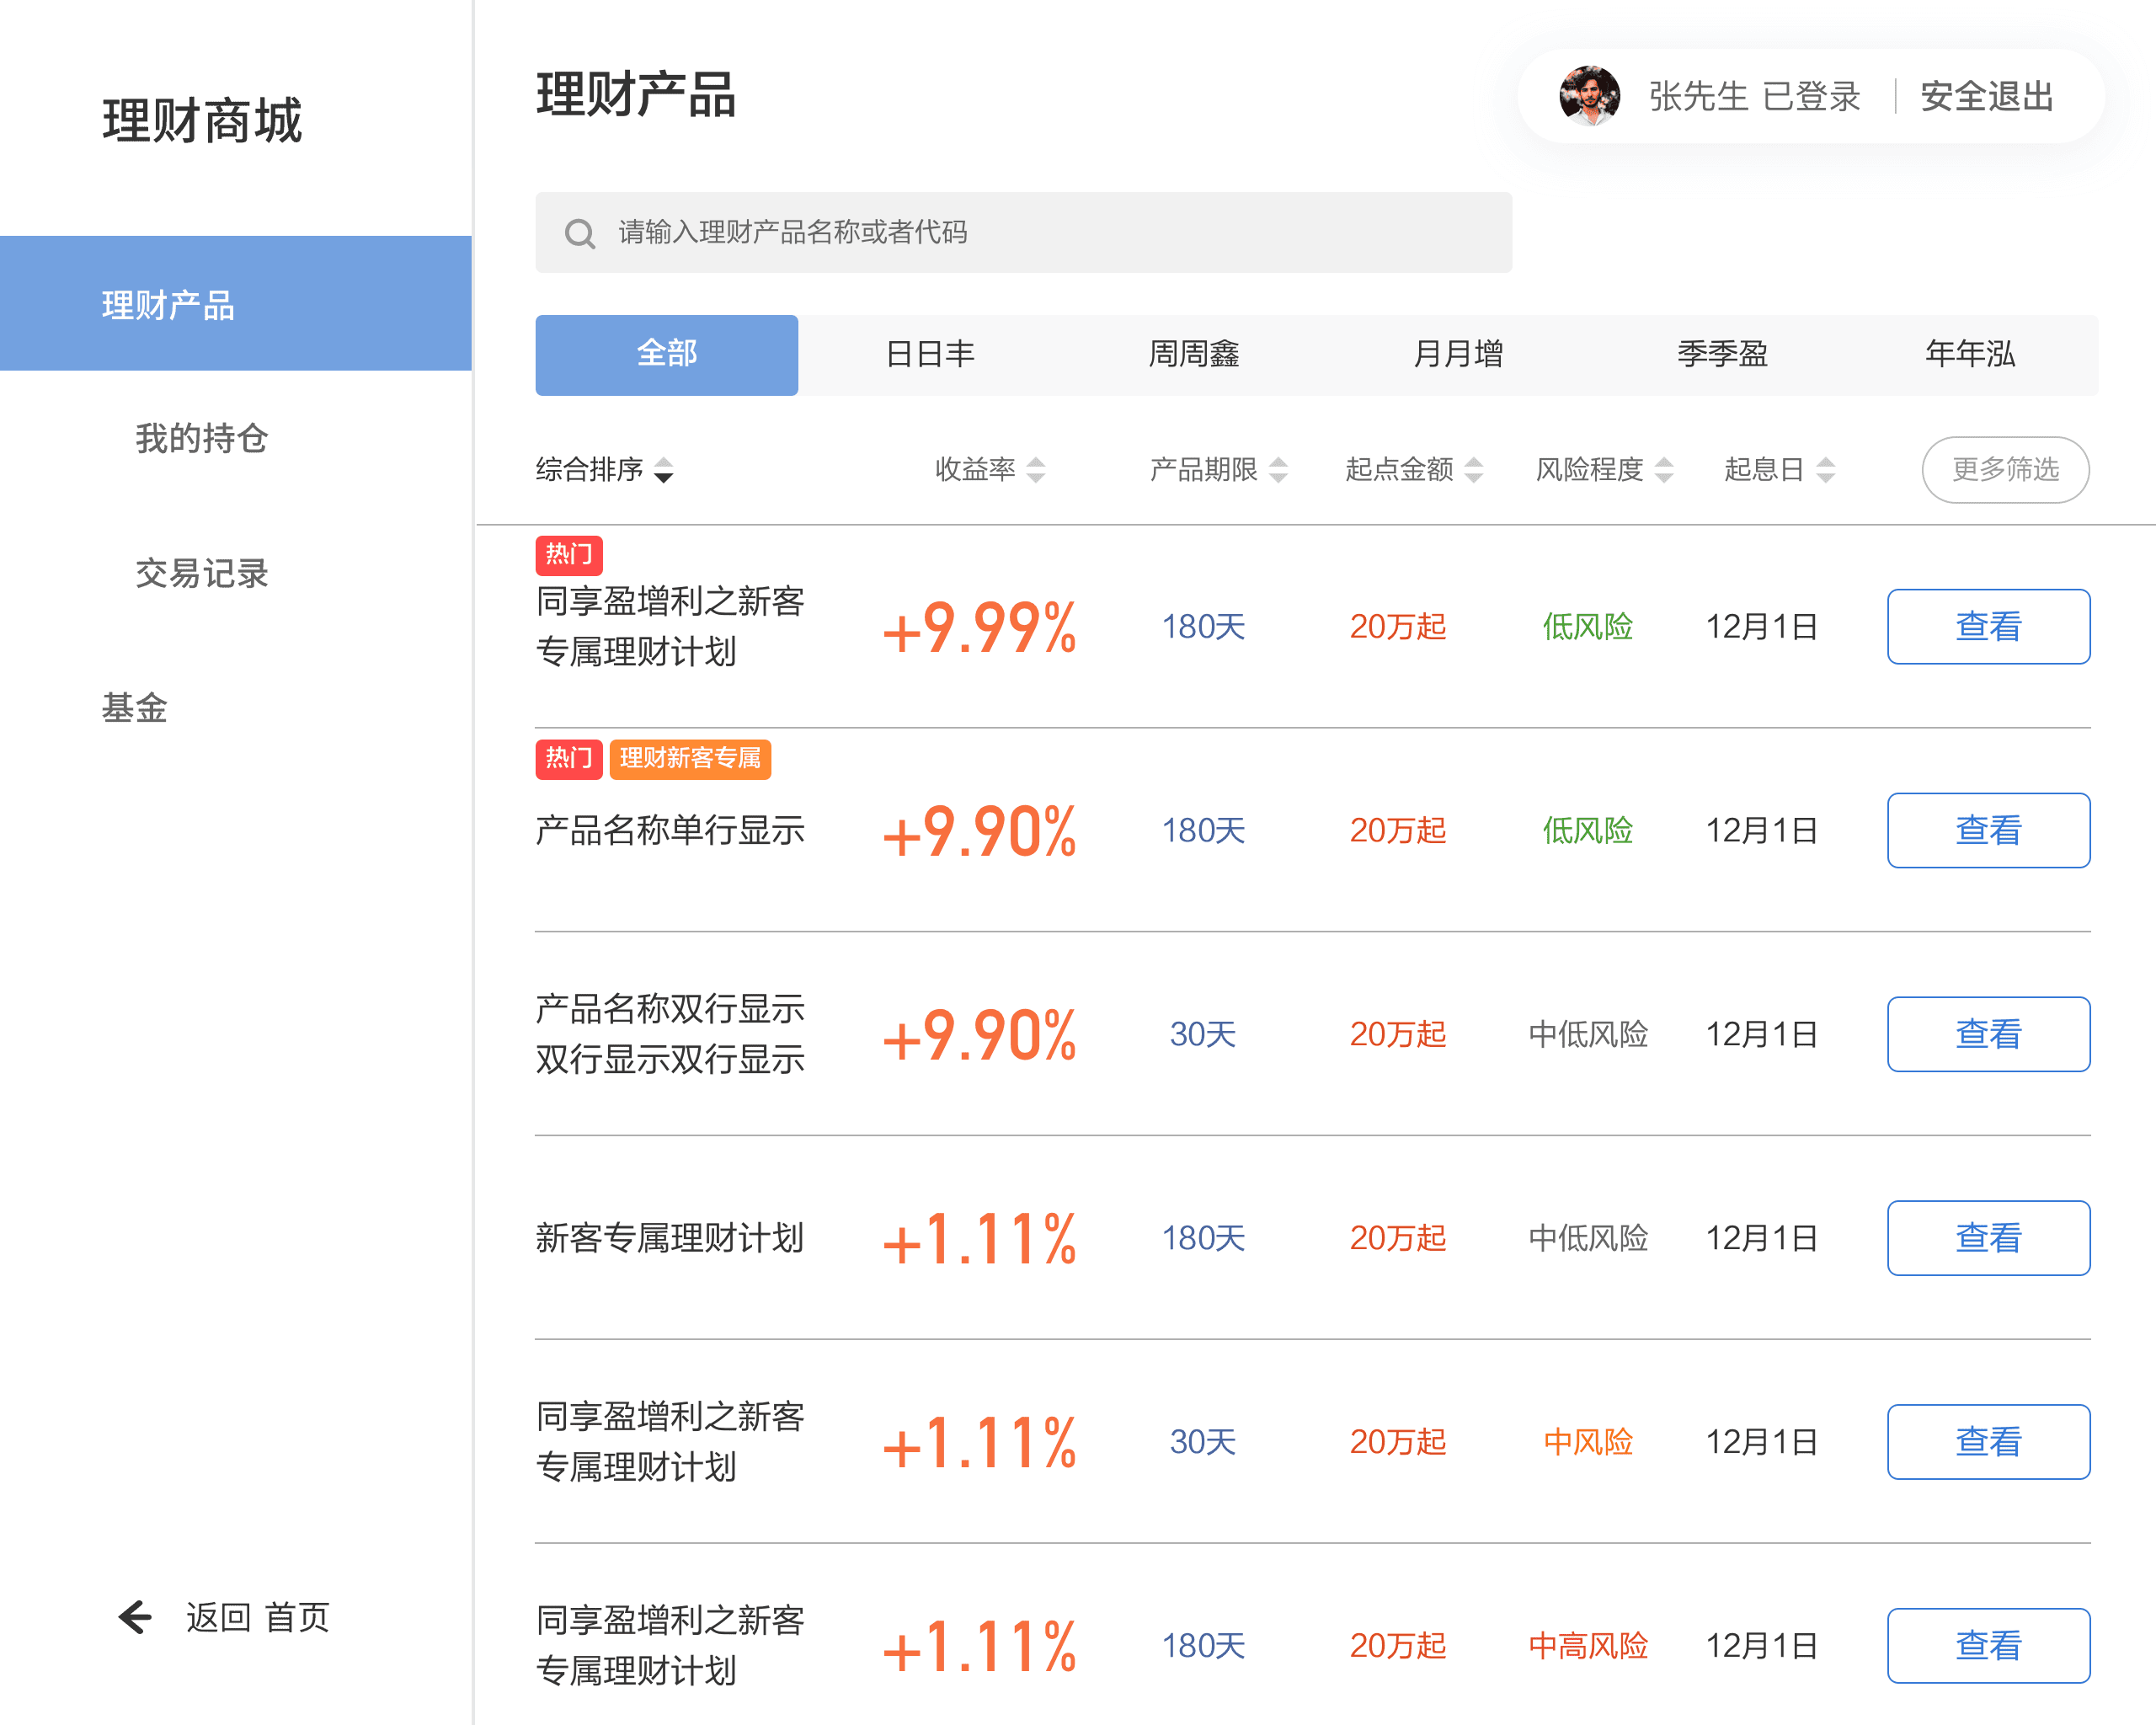Sort by 起点金额 using its sort arrows
Screen dimensions: 2156x1725
coord(1473,470)
